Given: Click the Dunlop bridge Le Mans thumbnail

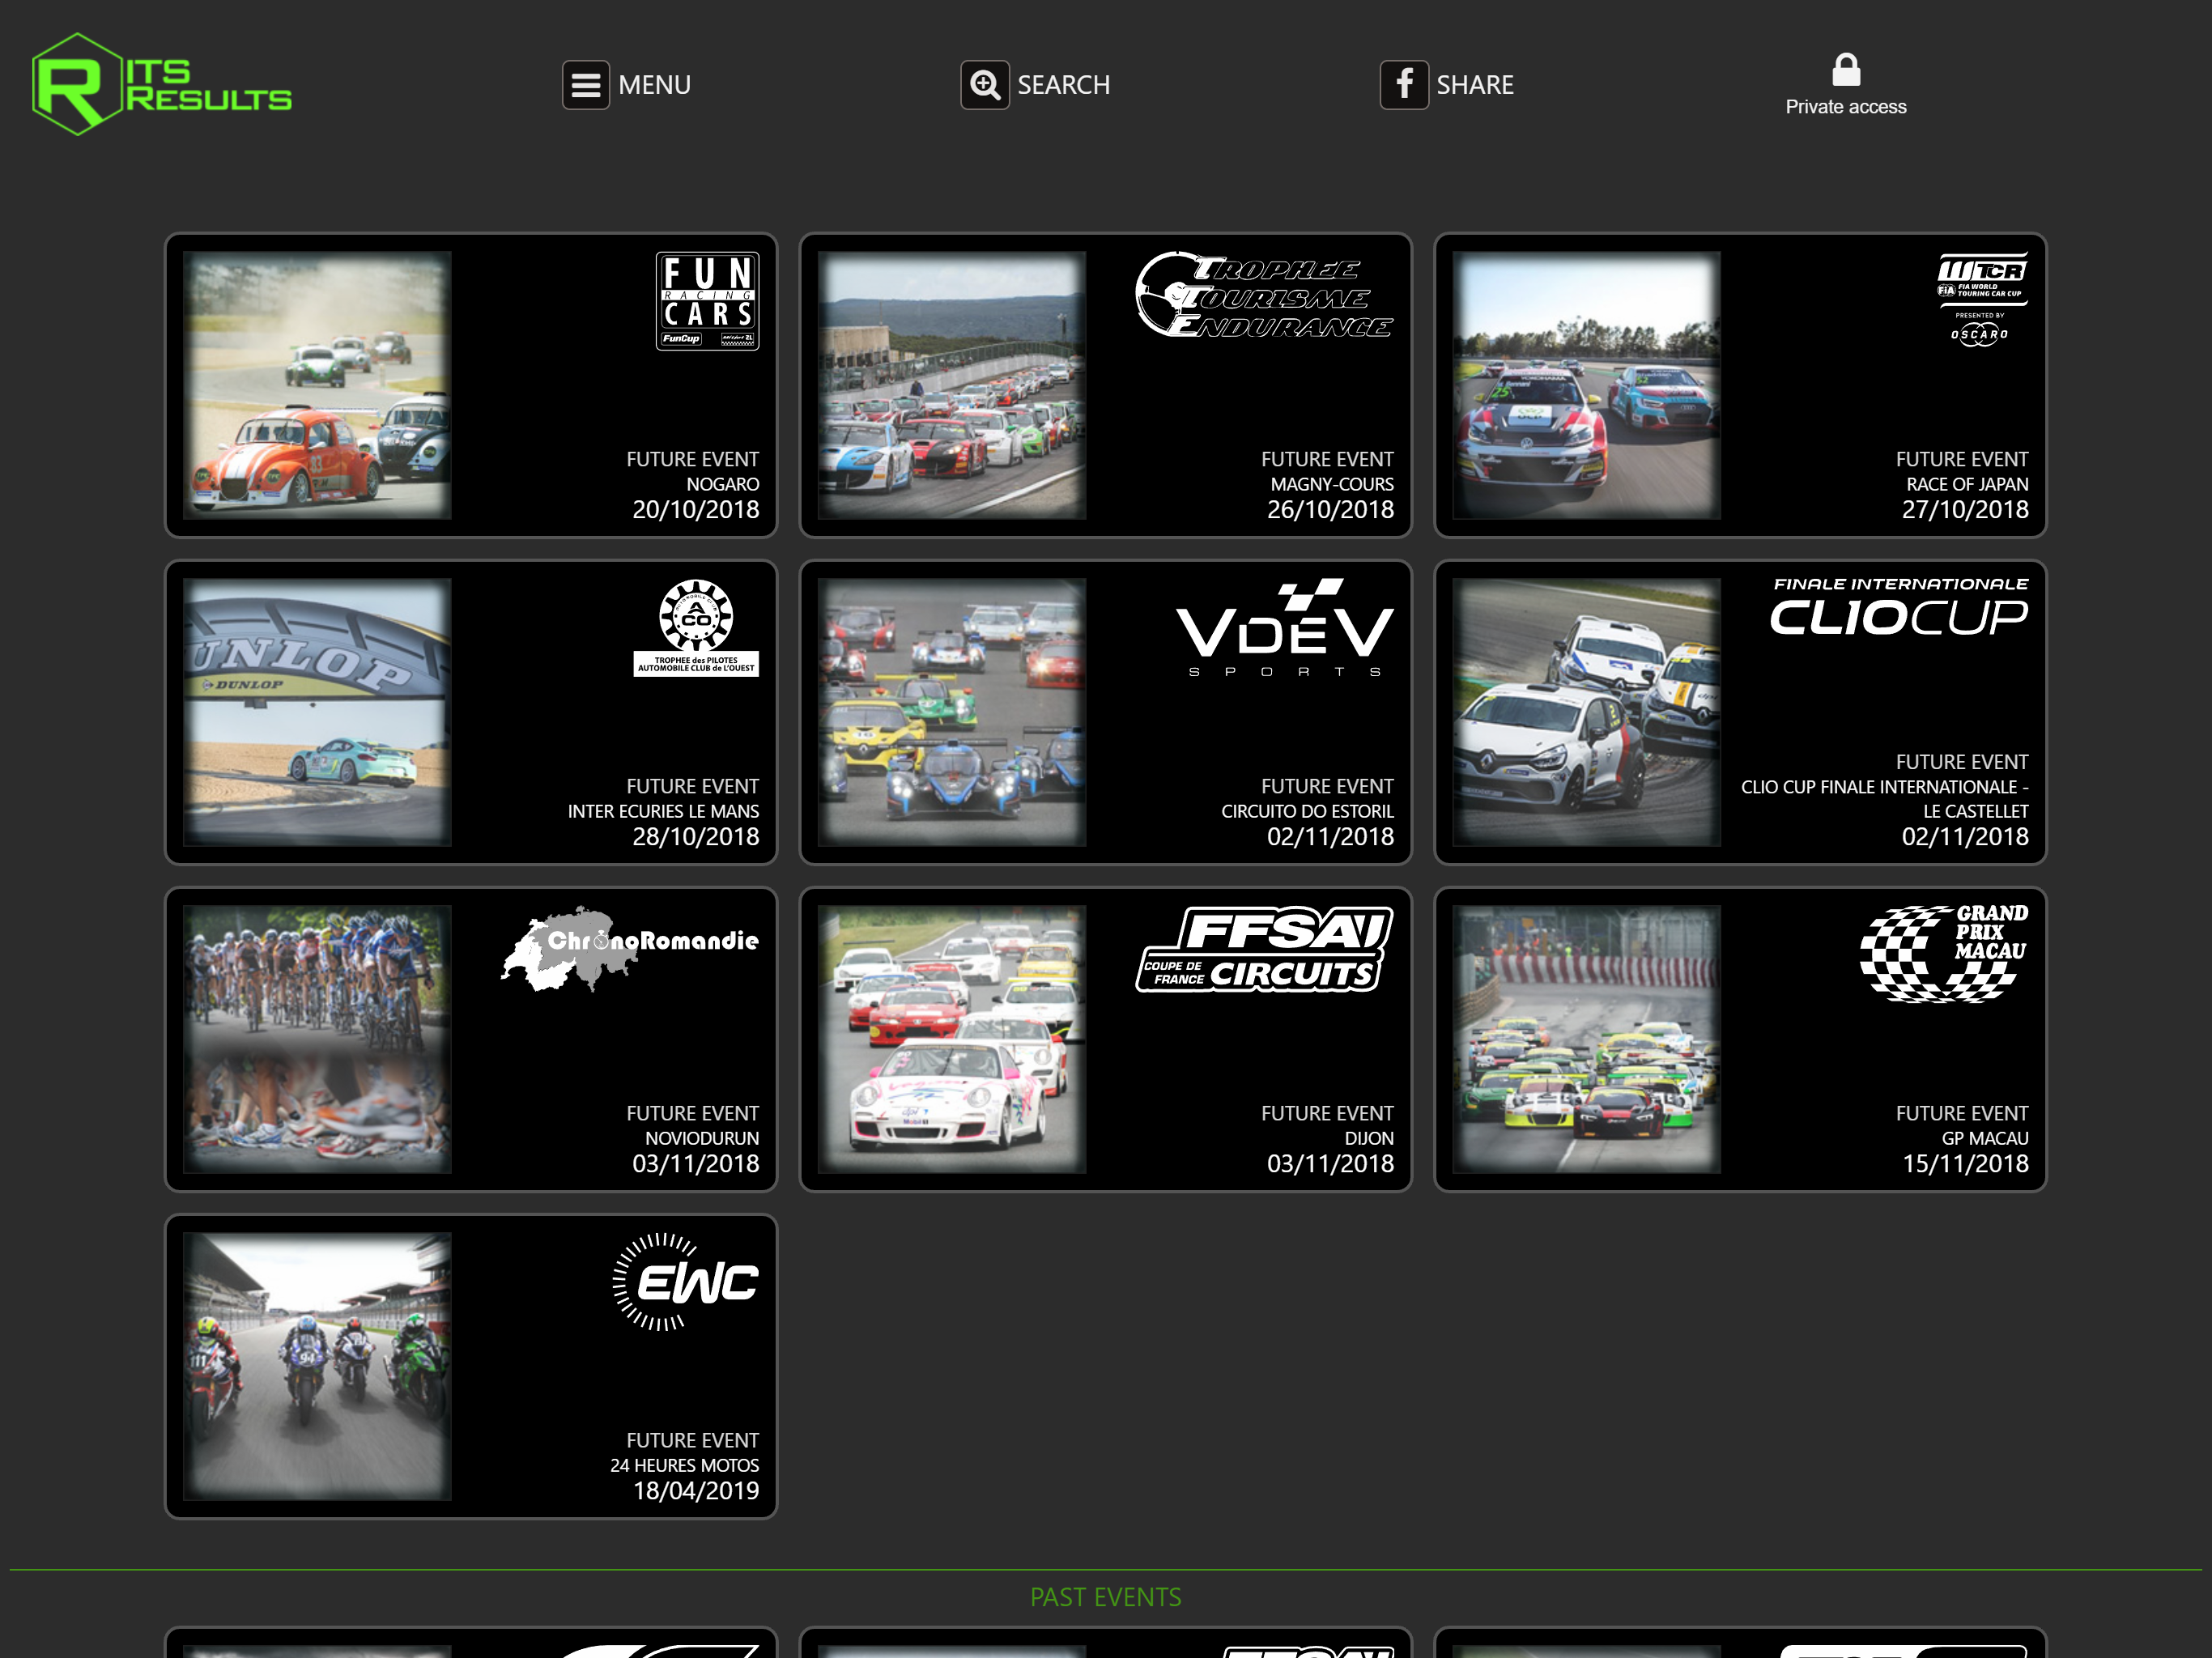Looking at the screenshot, I should pyautogui.click(x=317, y=712).
